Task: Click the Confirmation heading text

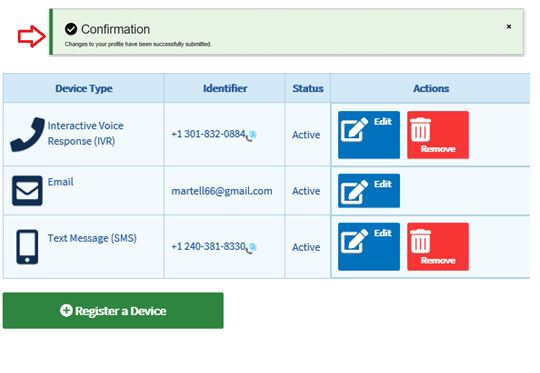Action: tap(115, 29)
